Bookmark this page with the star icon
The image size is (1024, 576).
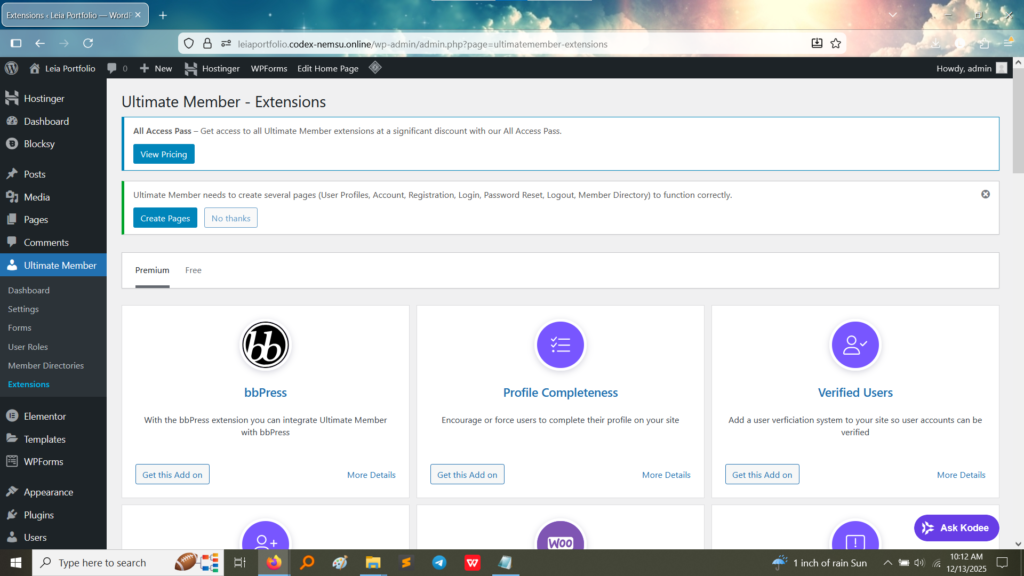(836, 43)
